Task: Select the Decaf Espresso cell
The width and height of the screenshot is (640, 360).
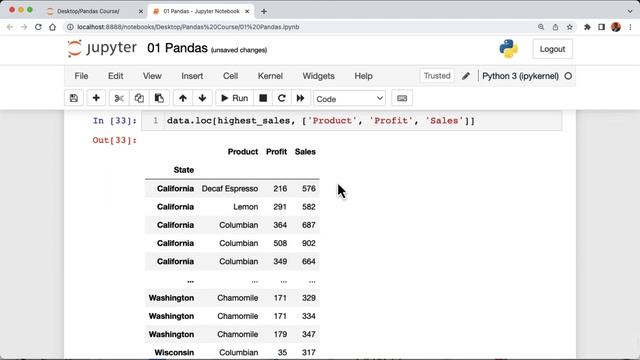Action: (230, 189)
